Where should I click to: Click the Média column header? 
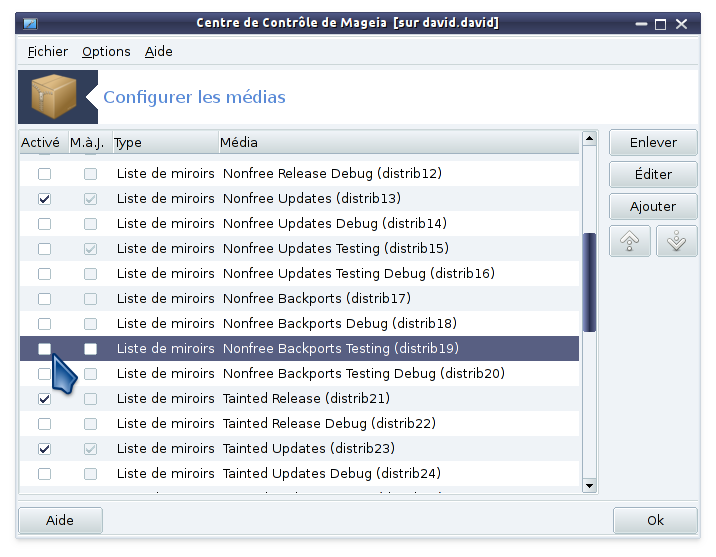pyautogui.click(x=399, y=142)
